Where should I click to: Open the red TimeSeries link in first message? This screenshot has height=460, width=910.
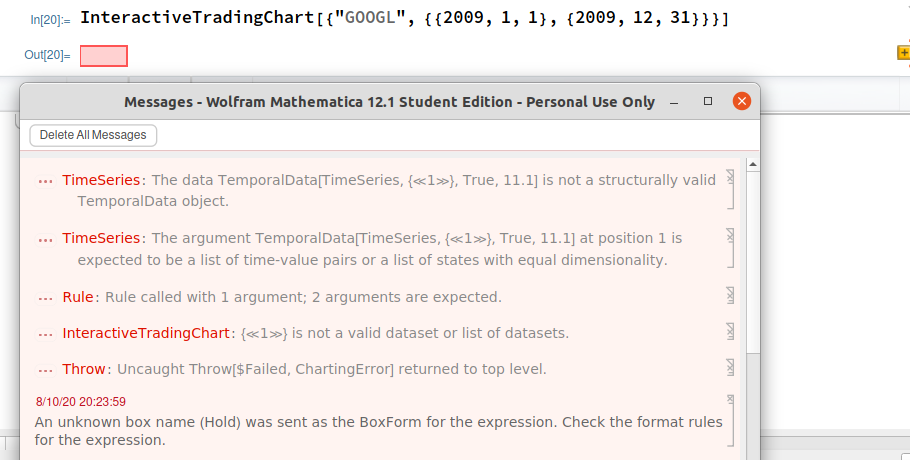[x=101, y=180]
